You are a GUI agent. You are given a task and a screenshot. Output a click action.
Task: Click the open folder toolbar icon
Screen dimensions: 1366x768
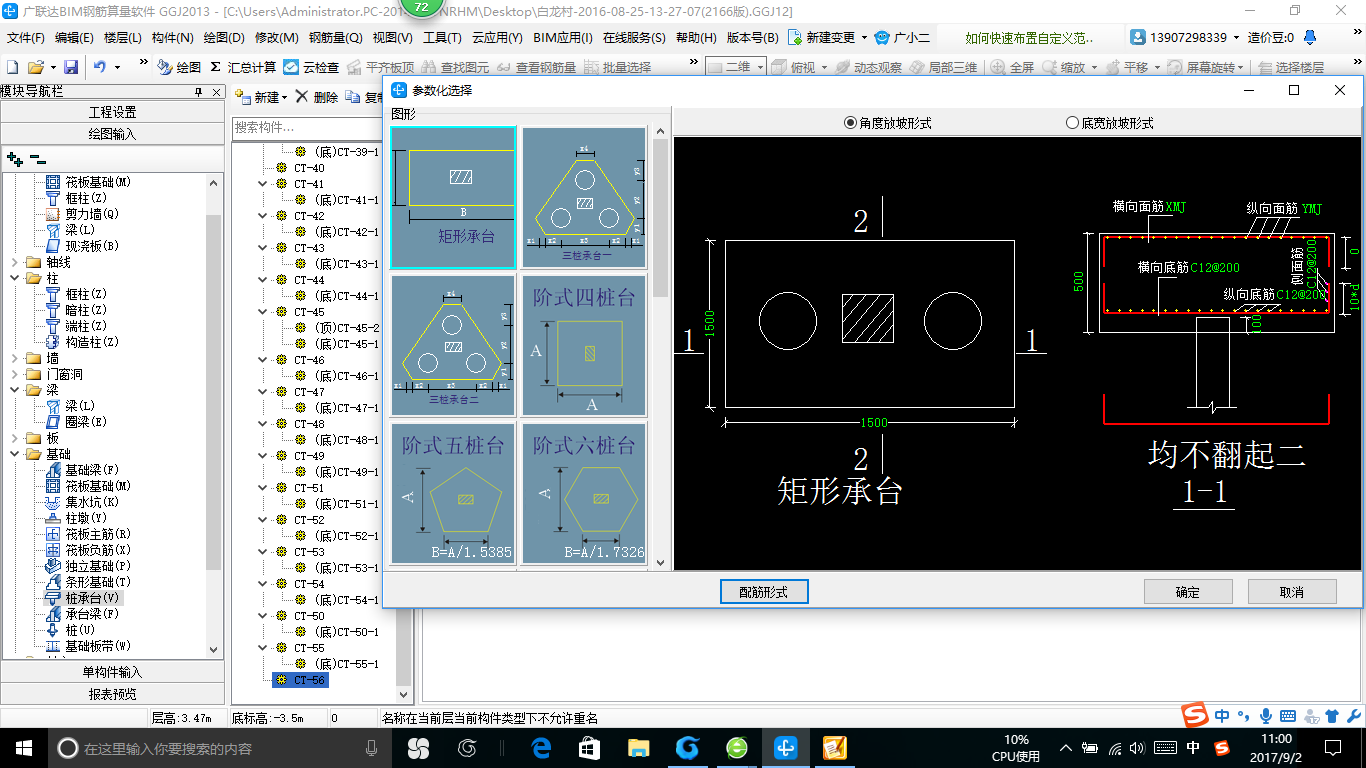36,67
